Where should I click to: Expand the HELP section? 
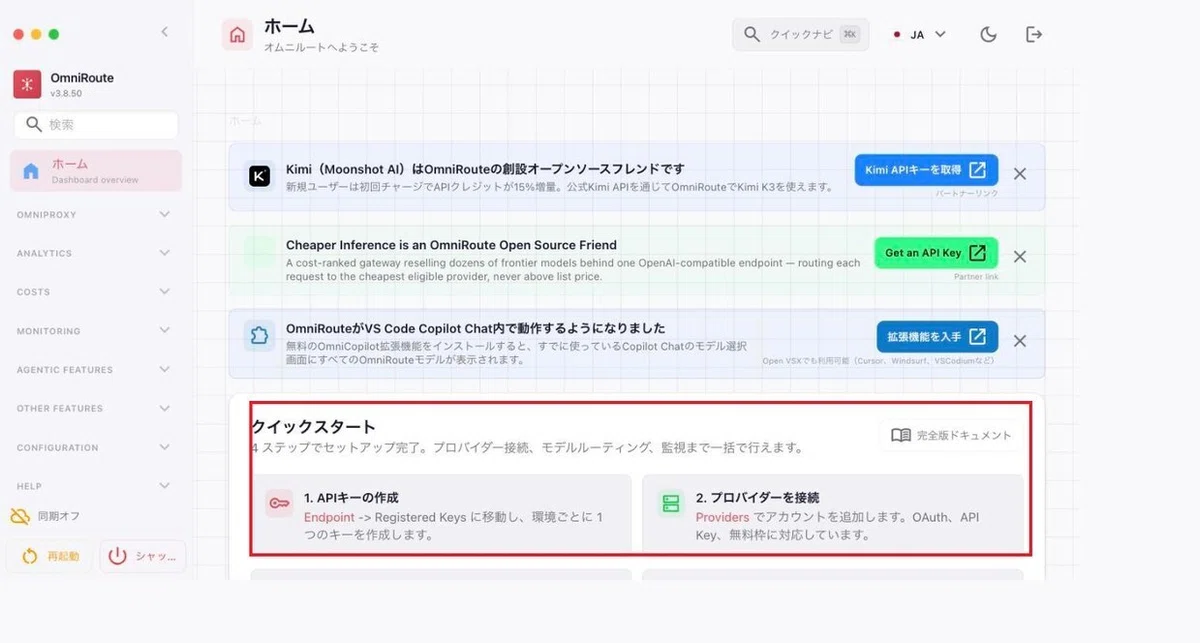coord(93,486)
